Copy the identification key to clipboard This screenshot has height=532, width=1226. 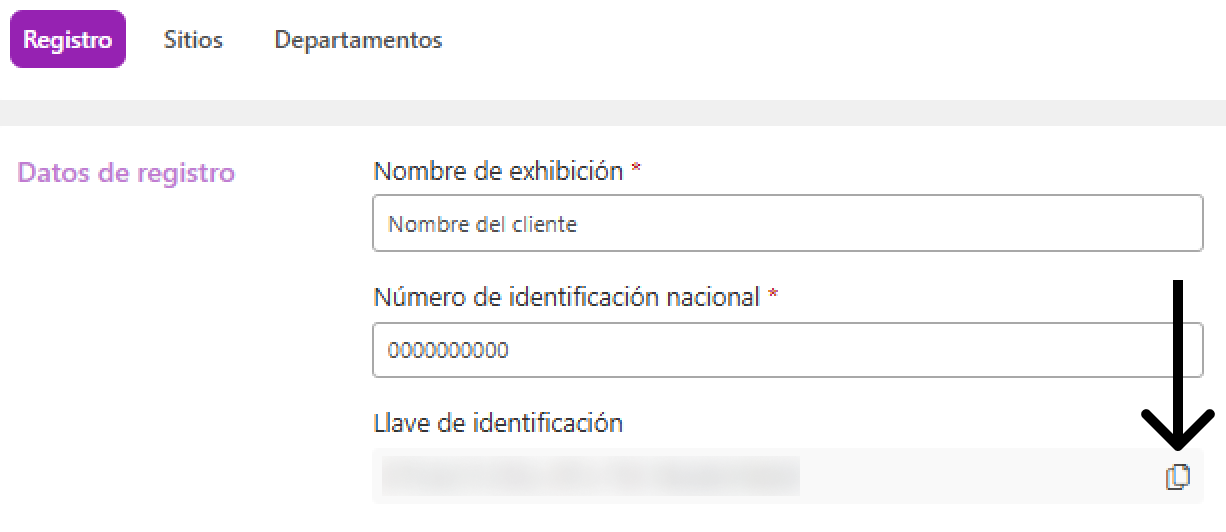click(x=1178, y=478)
